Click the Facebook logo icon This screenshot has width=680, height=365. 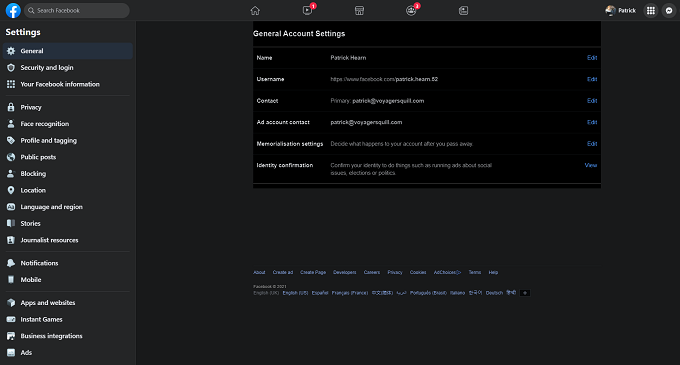(x=13, y=10)
